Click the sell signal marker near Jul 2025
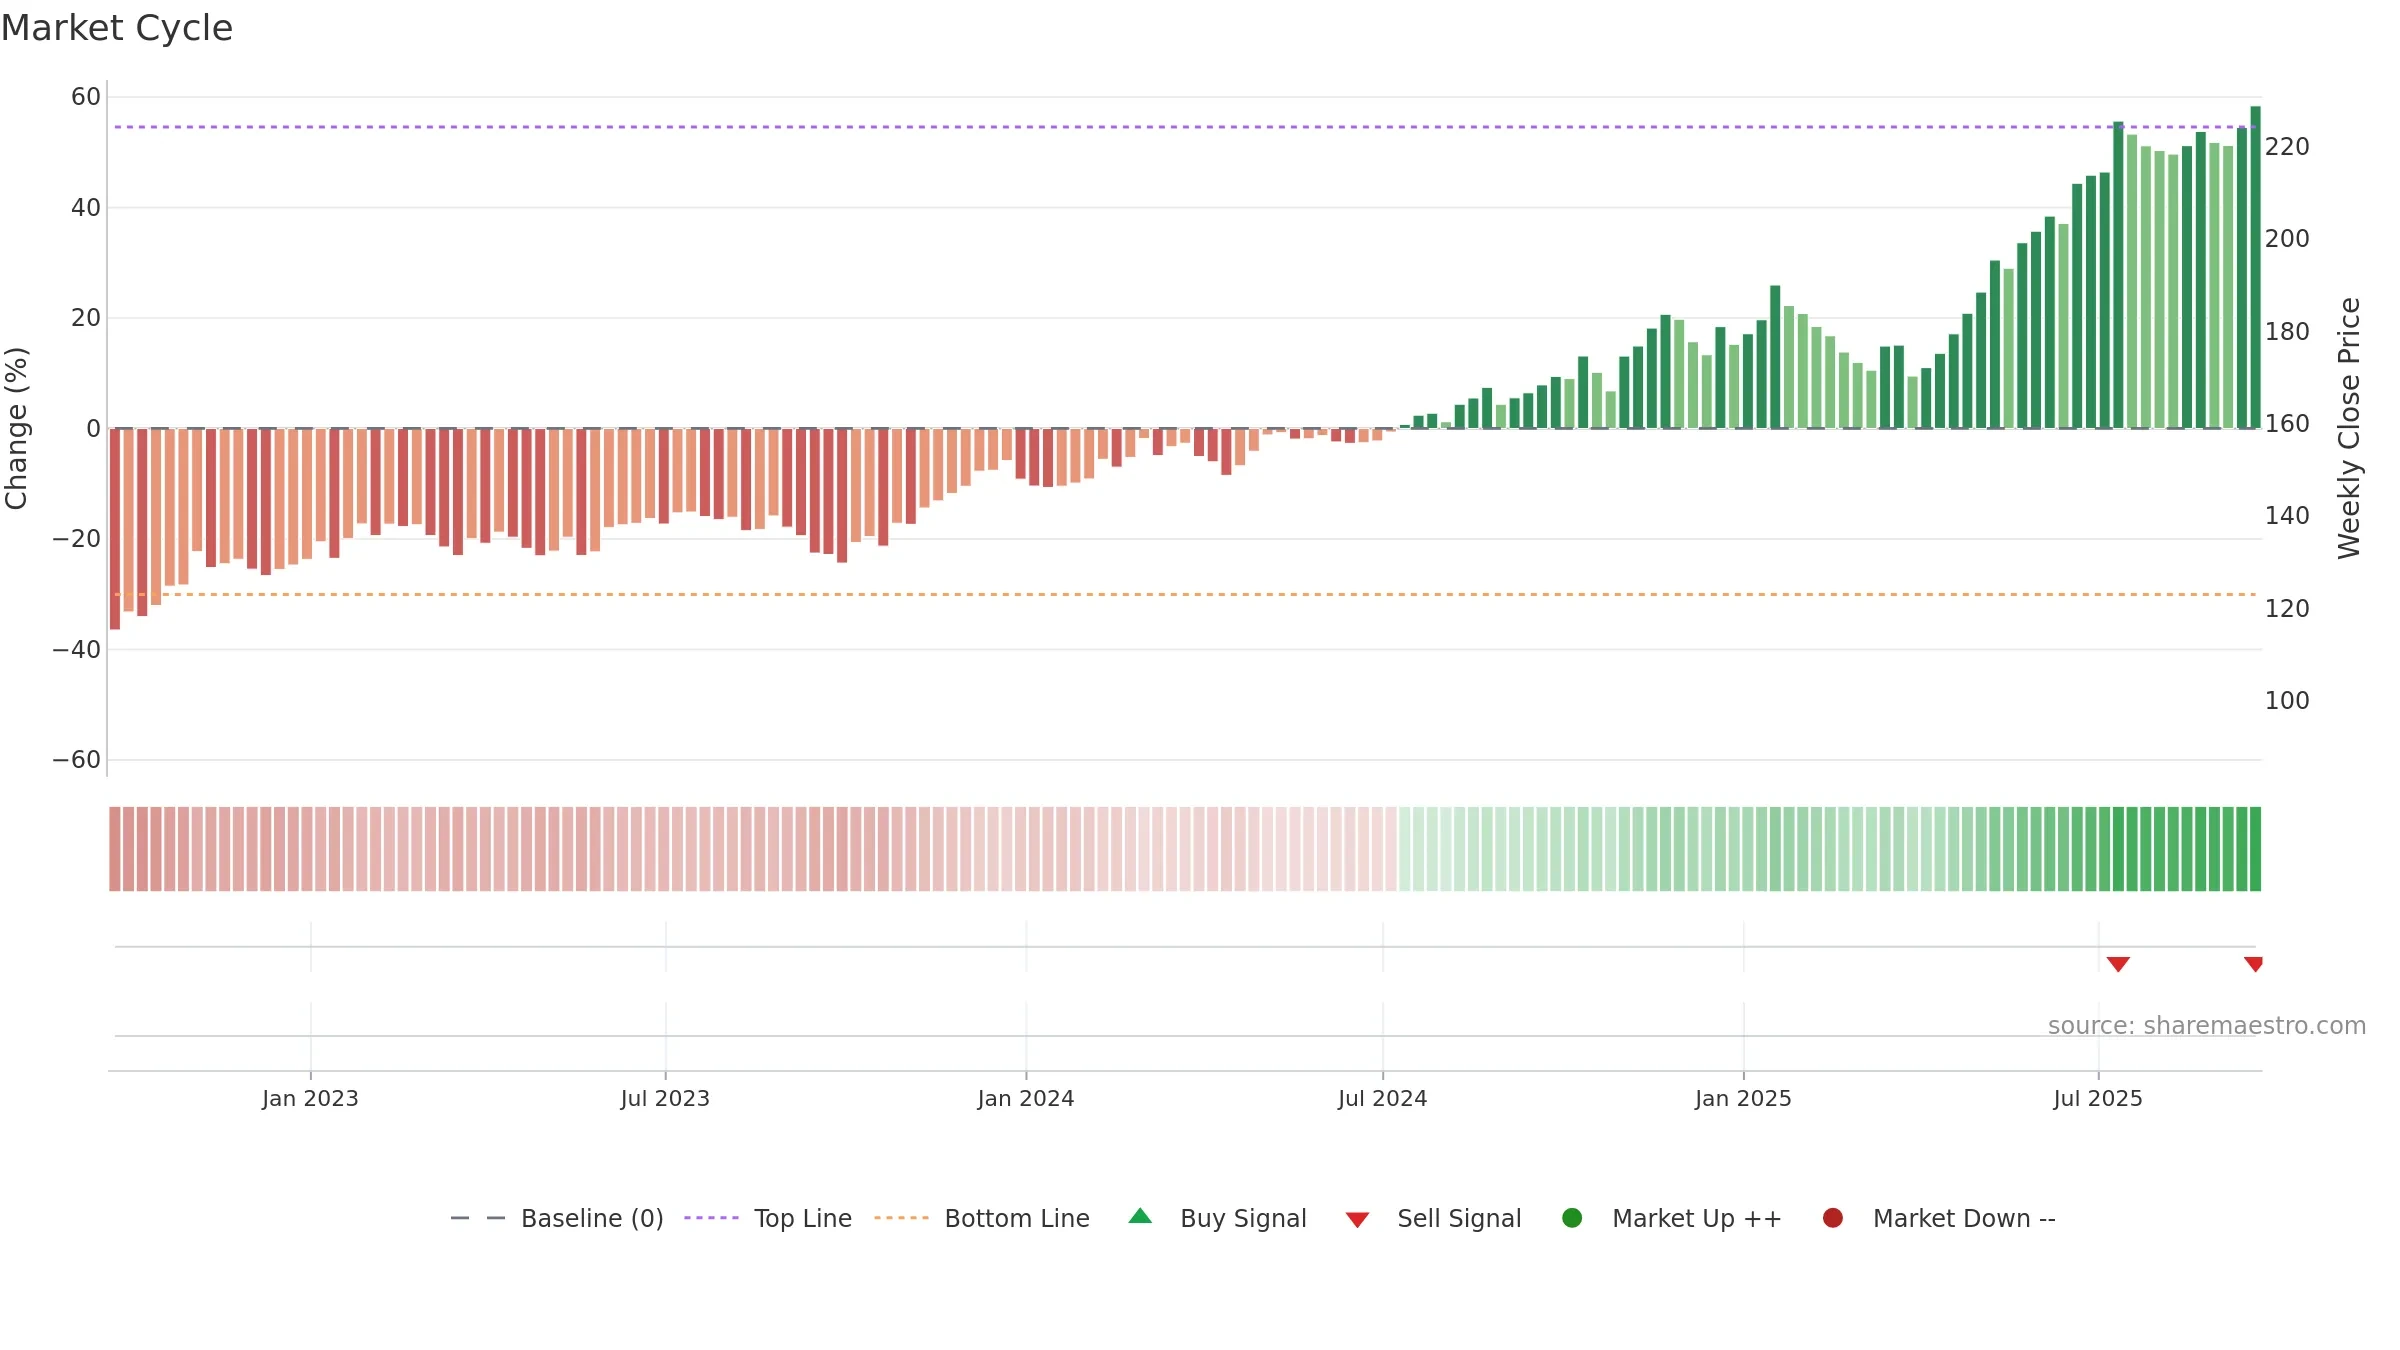The image size is (2400, 1350). click(x=2118, y=964)
